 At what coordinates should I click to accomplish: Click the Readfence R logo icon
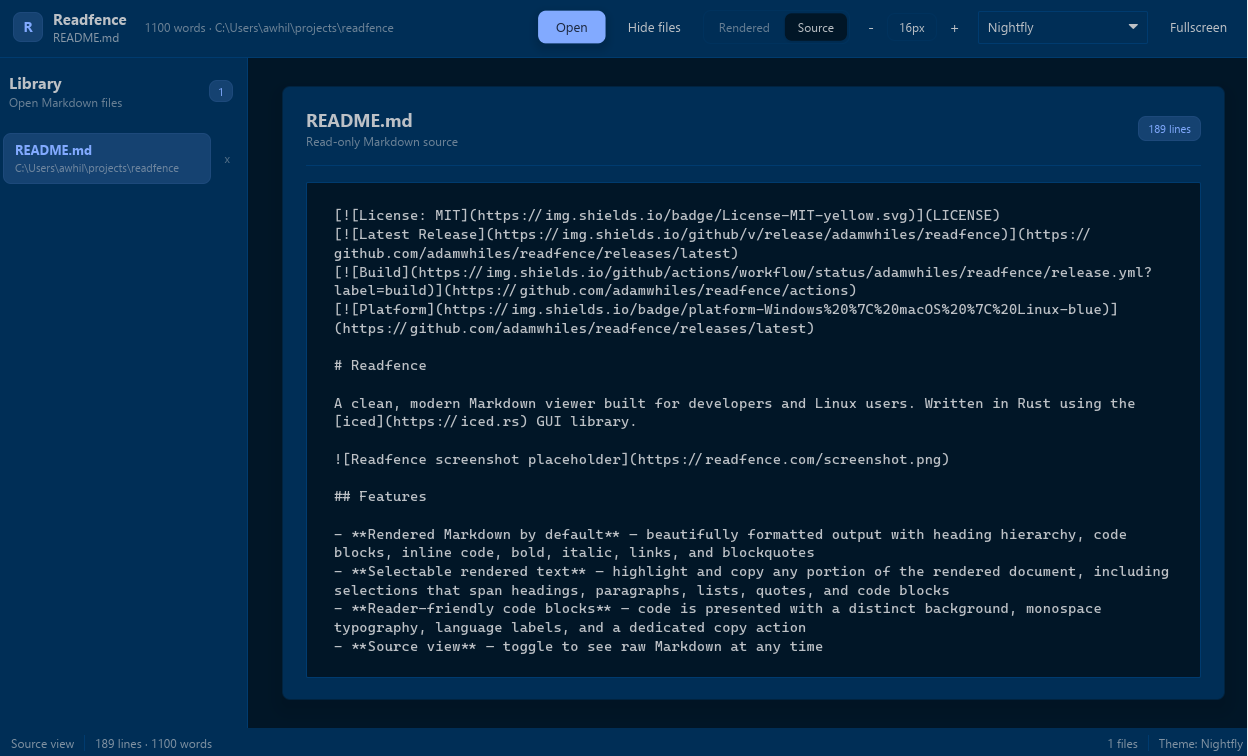click(28, 27)
